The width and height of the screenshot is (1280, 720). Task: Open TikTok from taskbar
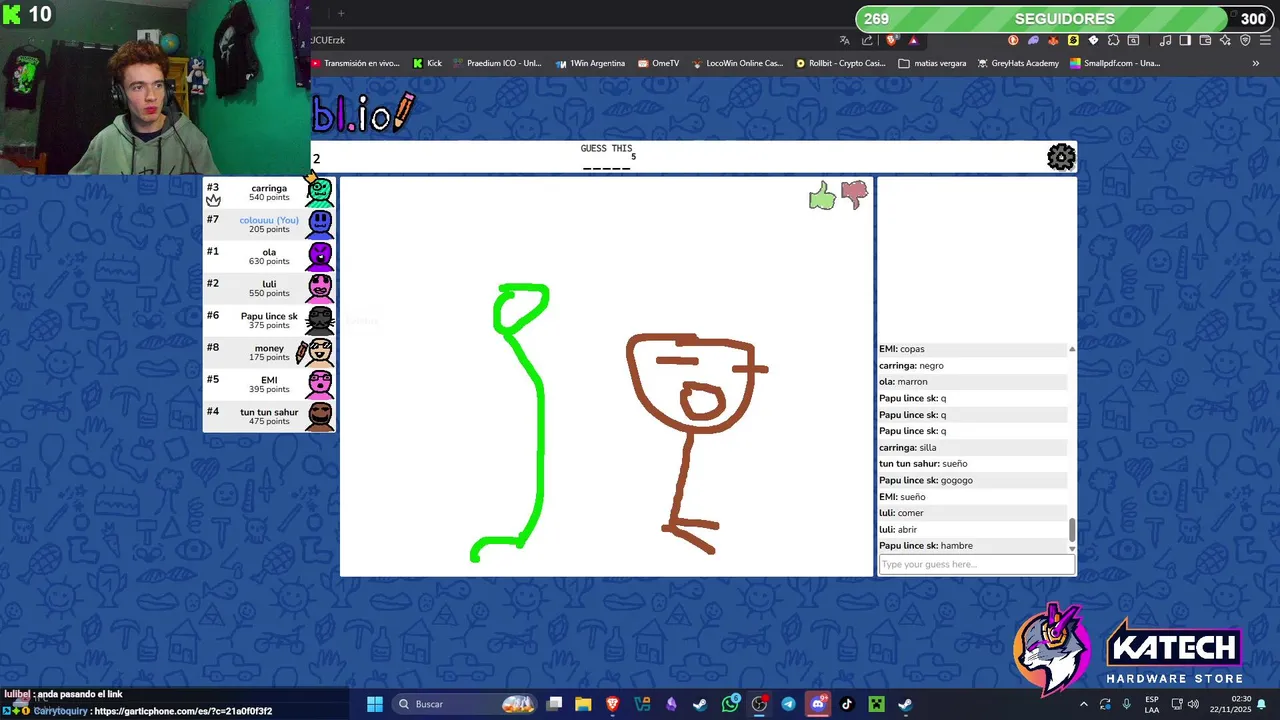click(847, 704)
